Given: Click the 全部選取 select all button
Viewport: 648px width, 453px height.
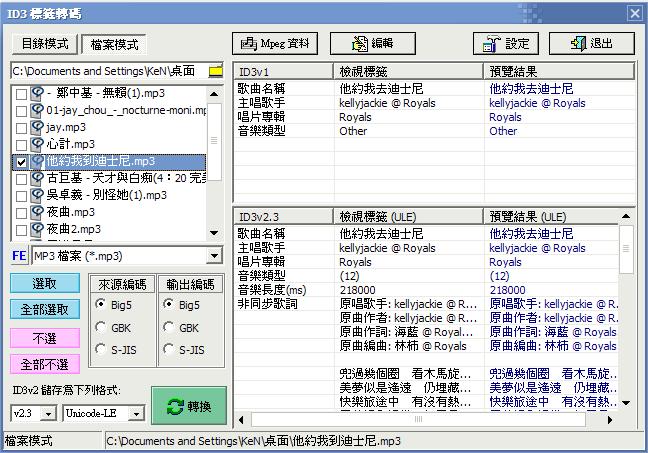Looking at the screenshot, I should click(x=44, y=309).
